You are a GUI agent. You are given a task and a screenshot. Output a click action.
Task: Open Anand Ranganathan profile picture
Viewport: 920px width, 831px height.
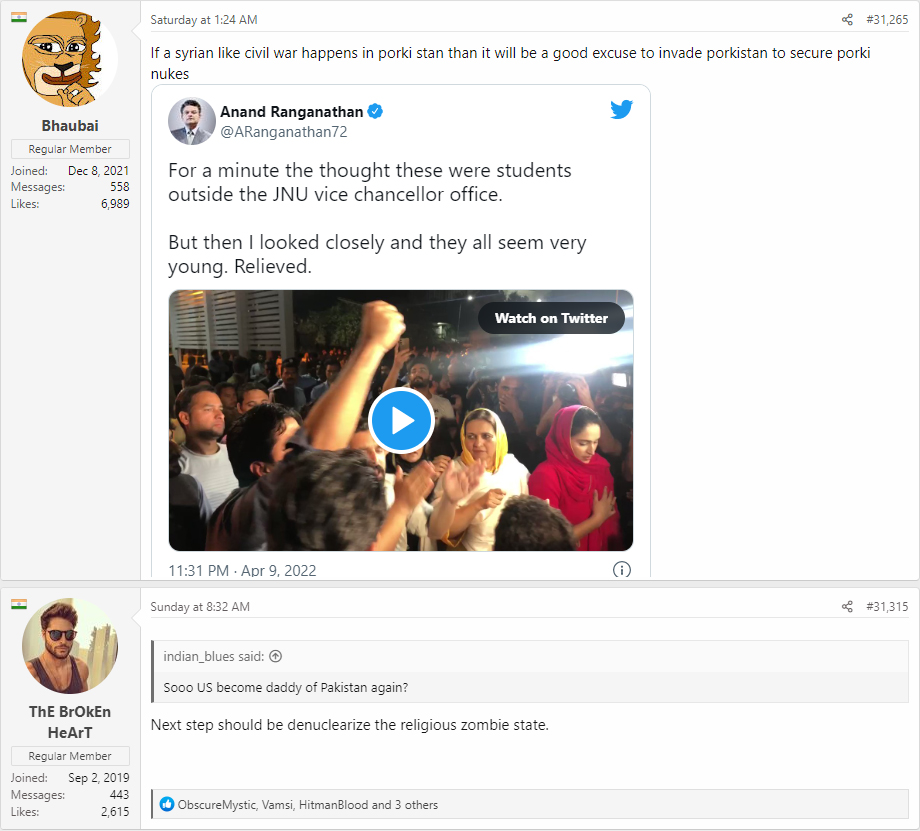tap(192, 121)
